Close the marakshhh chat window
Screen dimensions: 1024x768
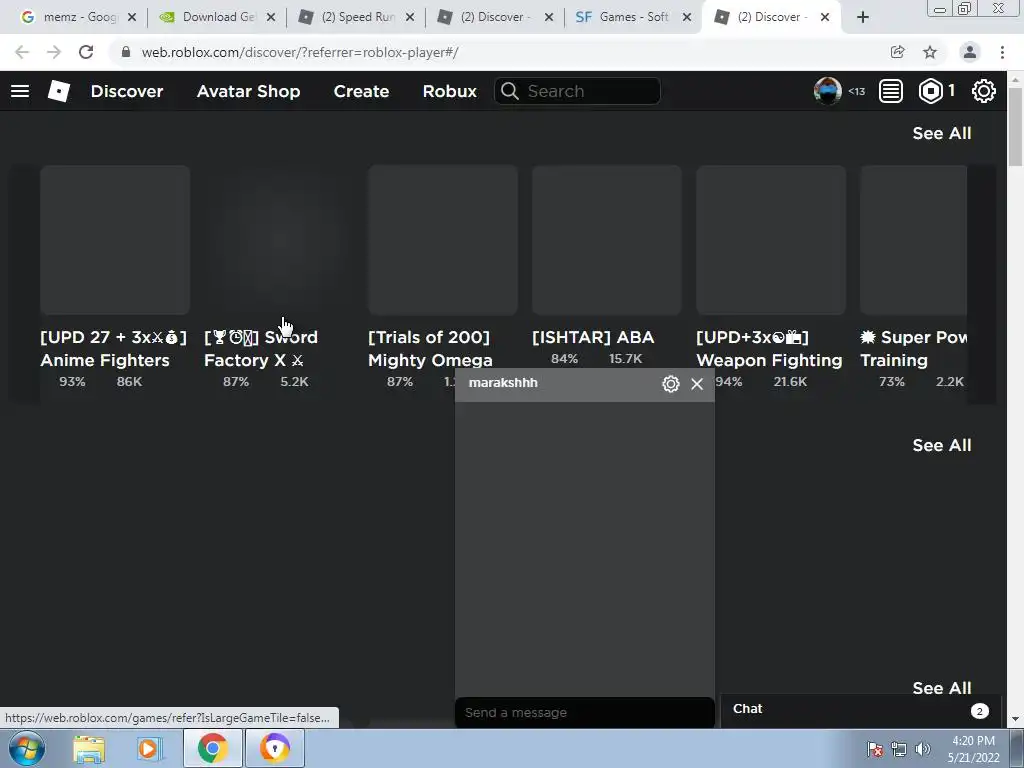tap(697, 383)
